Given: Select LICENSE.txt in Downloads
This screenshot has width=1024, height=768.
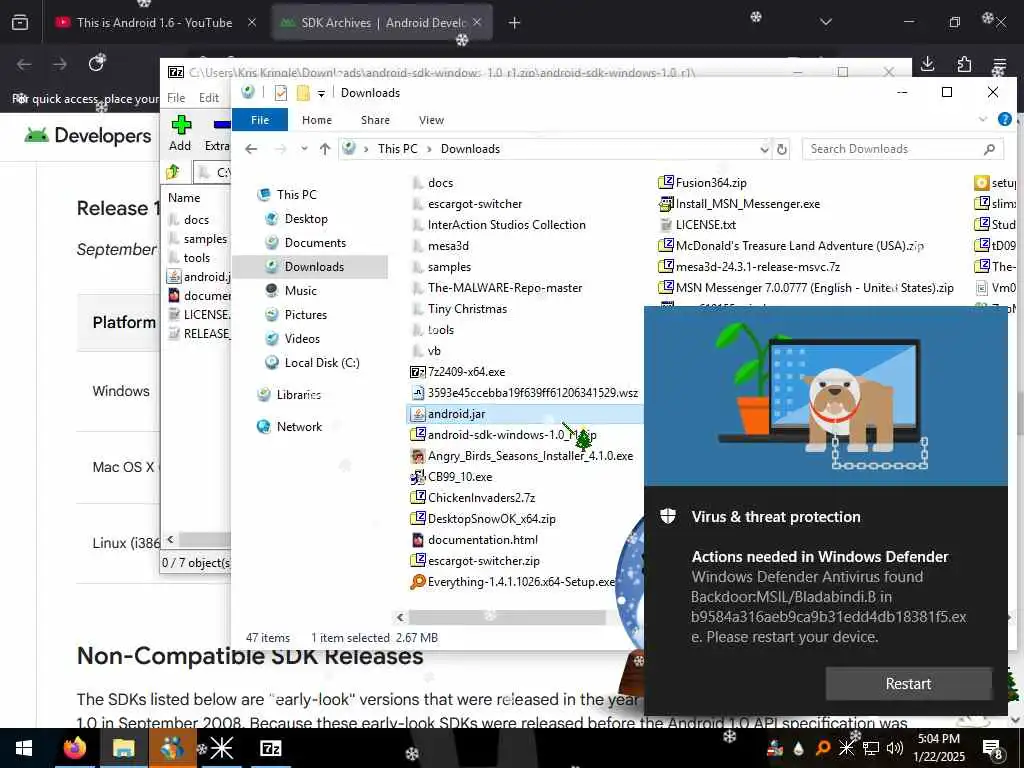Looking at the screenshot, I should (705, 225).
